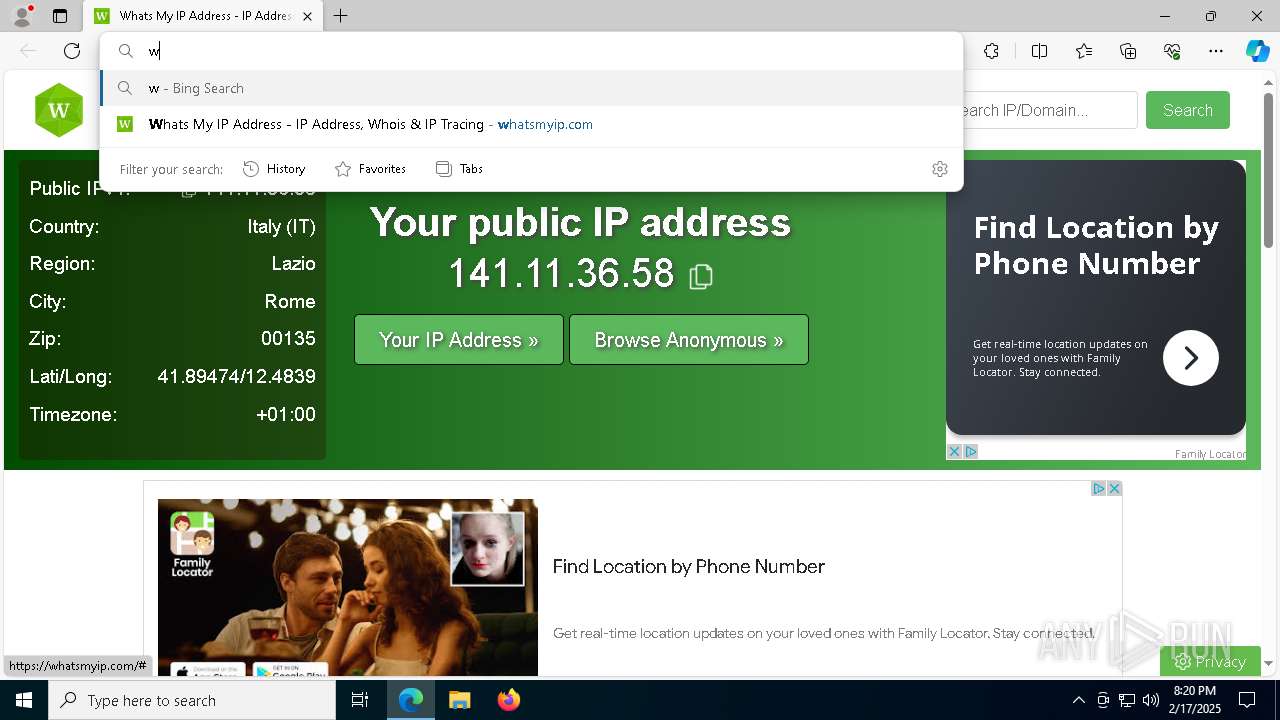Viewport: 1280px width, 720px height.
Task: Click the scrollbar down arrow
Action: tap(1268, 663)
